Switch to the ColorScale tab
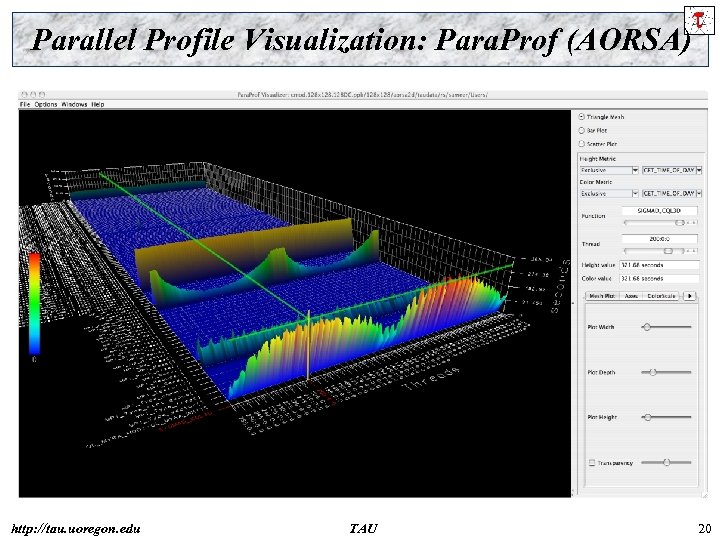Screen dimensions: 720x540 [661, 296]
